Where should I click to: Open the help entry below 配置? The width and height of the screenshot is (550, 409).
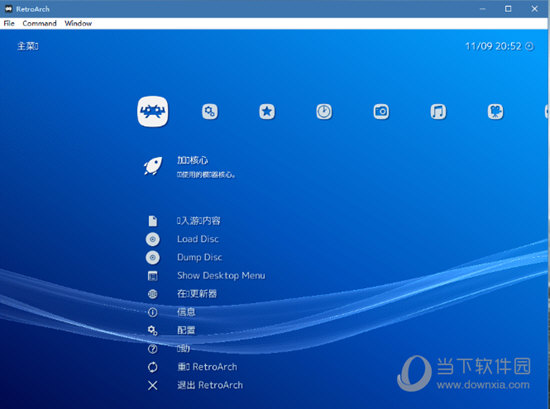[183, 349]
